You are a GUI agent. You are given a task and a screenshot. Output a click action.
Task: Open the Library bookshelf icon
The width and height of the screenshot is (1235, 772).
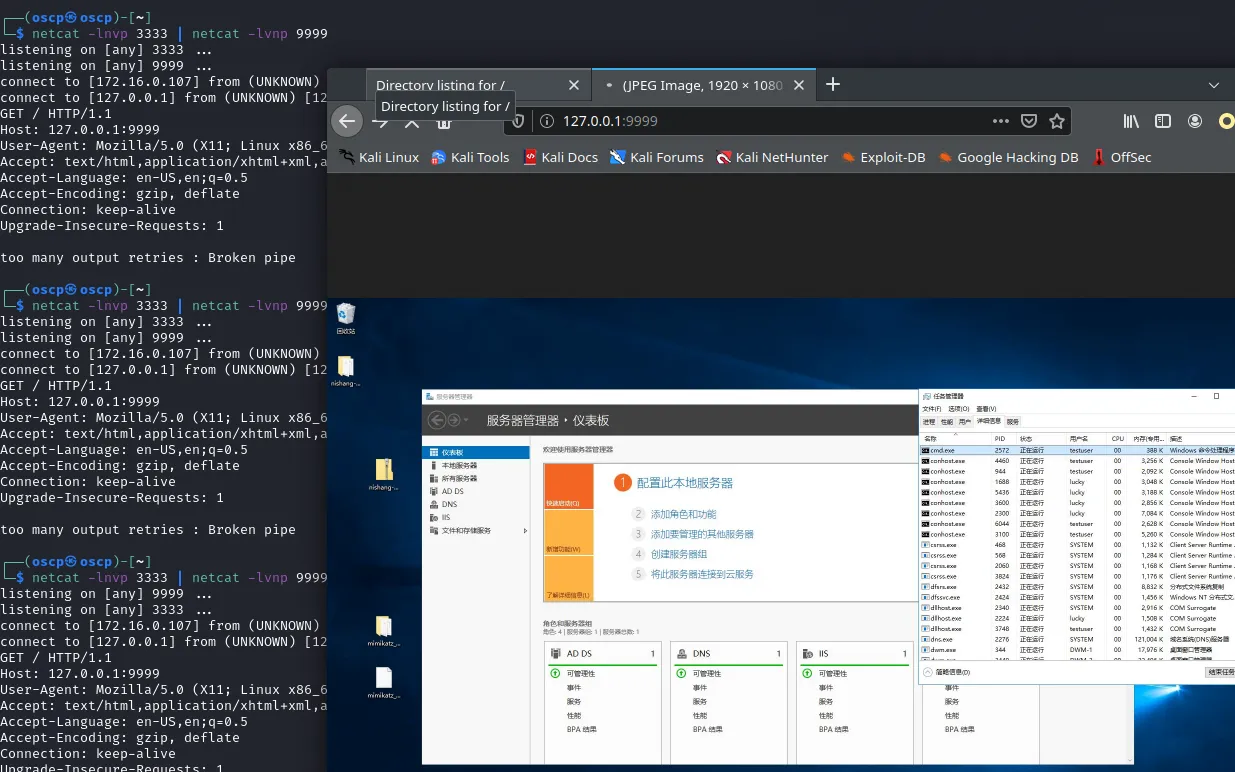pyautogui.click(x=1131, y=121)
